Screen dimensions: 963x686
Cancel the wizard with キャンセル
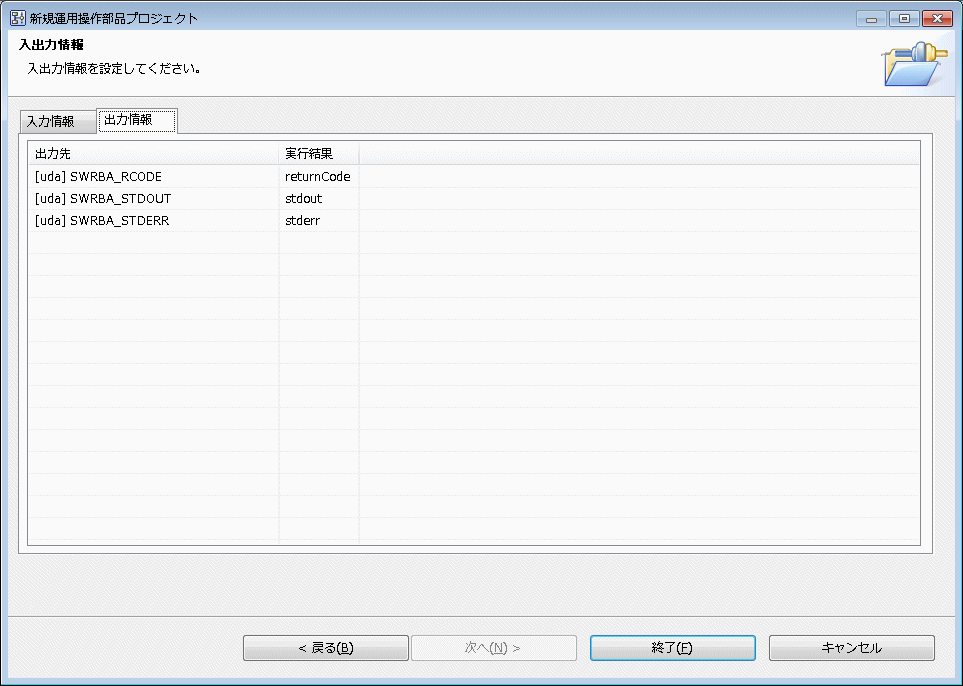(x=852, y=648)
